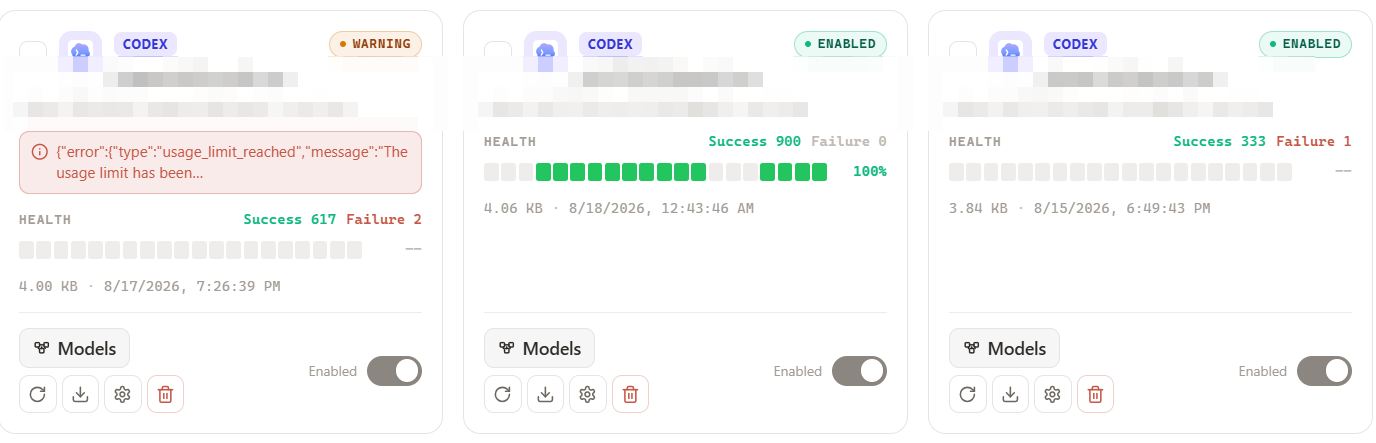
Task: Open settings gear on the WARNING card
Action: tap(123, 394)
